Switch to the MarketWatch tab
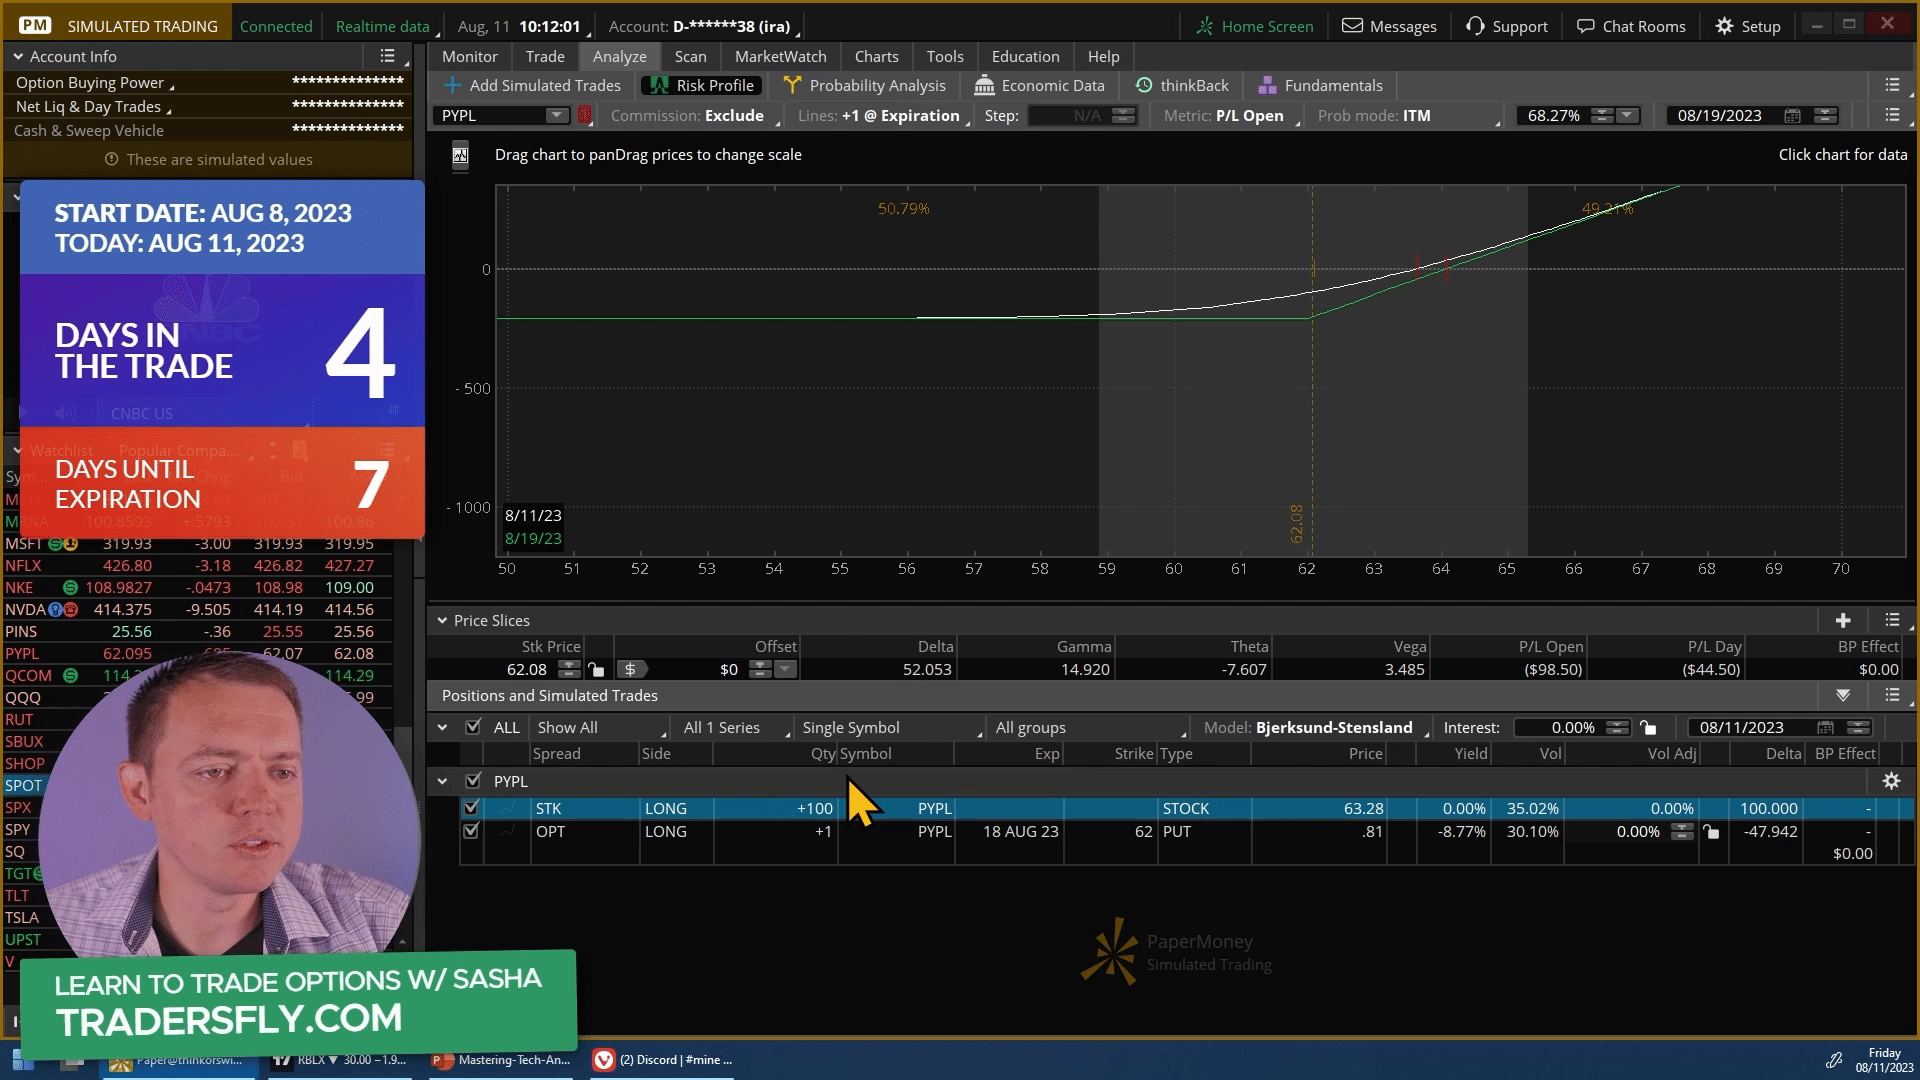Image resolution: width=1920 pixels, height=1080 pixels. (781, 57)
